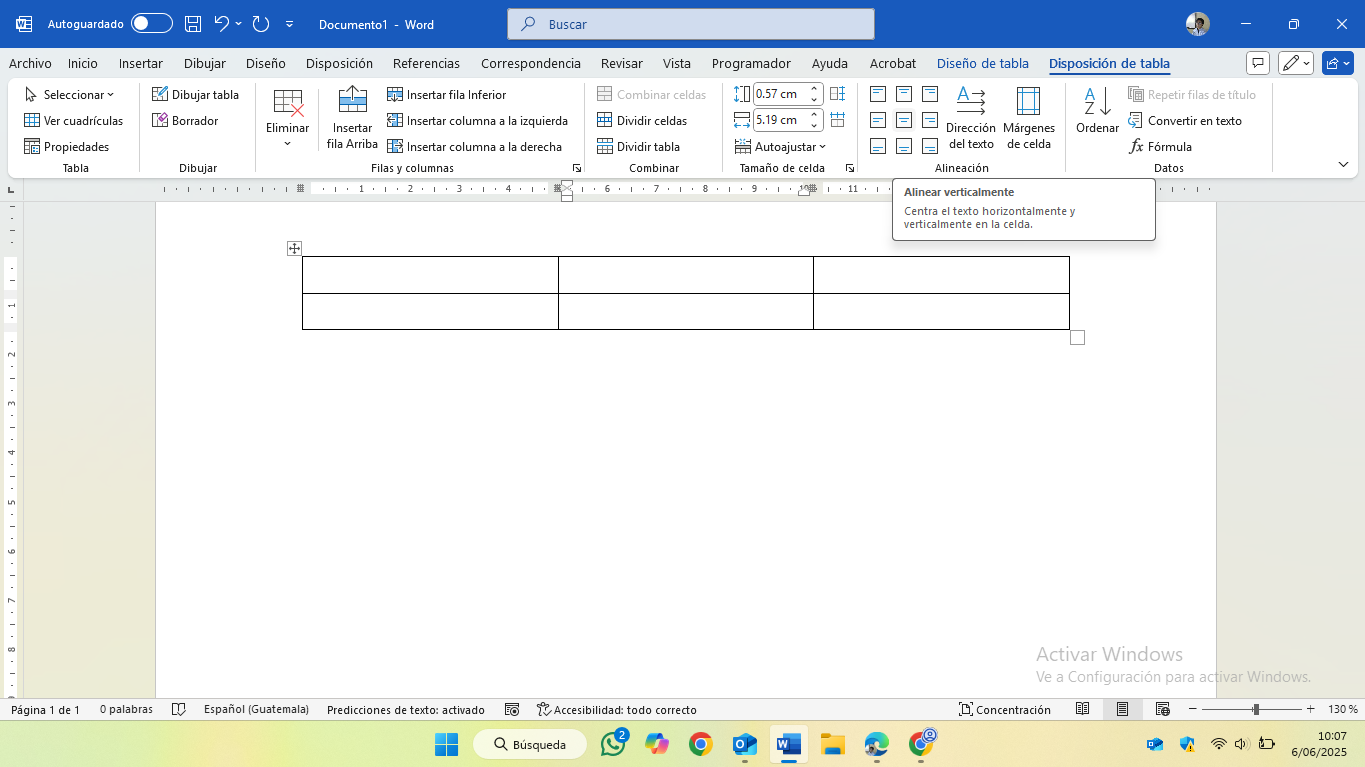Open the Referencias tab

(x=426, y=63)
